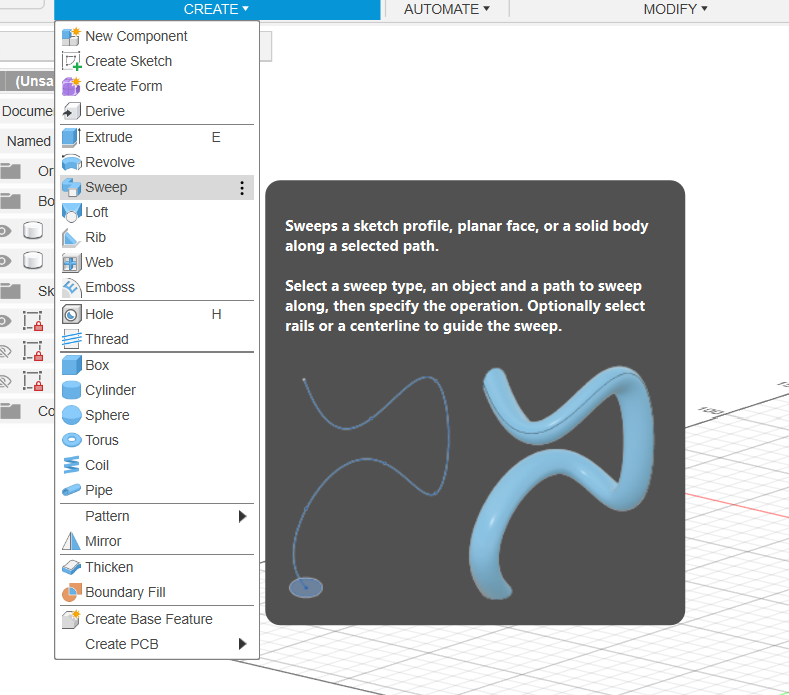The width and height of the screenshot is (789, 695).
Task: Select the Coil tool icon
Action: [71, 465]
